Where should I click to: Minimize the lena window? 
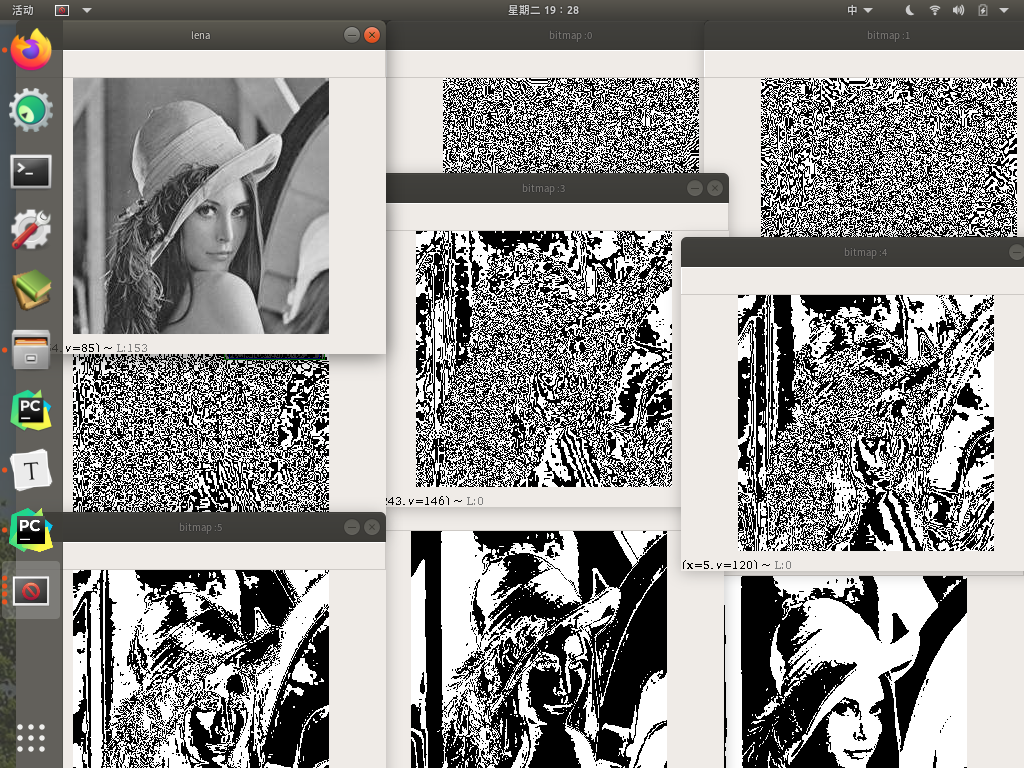click(351, 35)
